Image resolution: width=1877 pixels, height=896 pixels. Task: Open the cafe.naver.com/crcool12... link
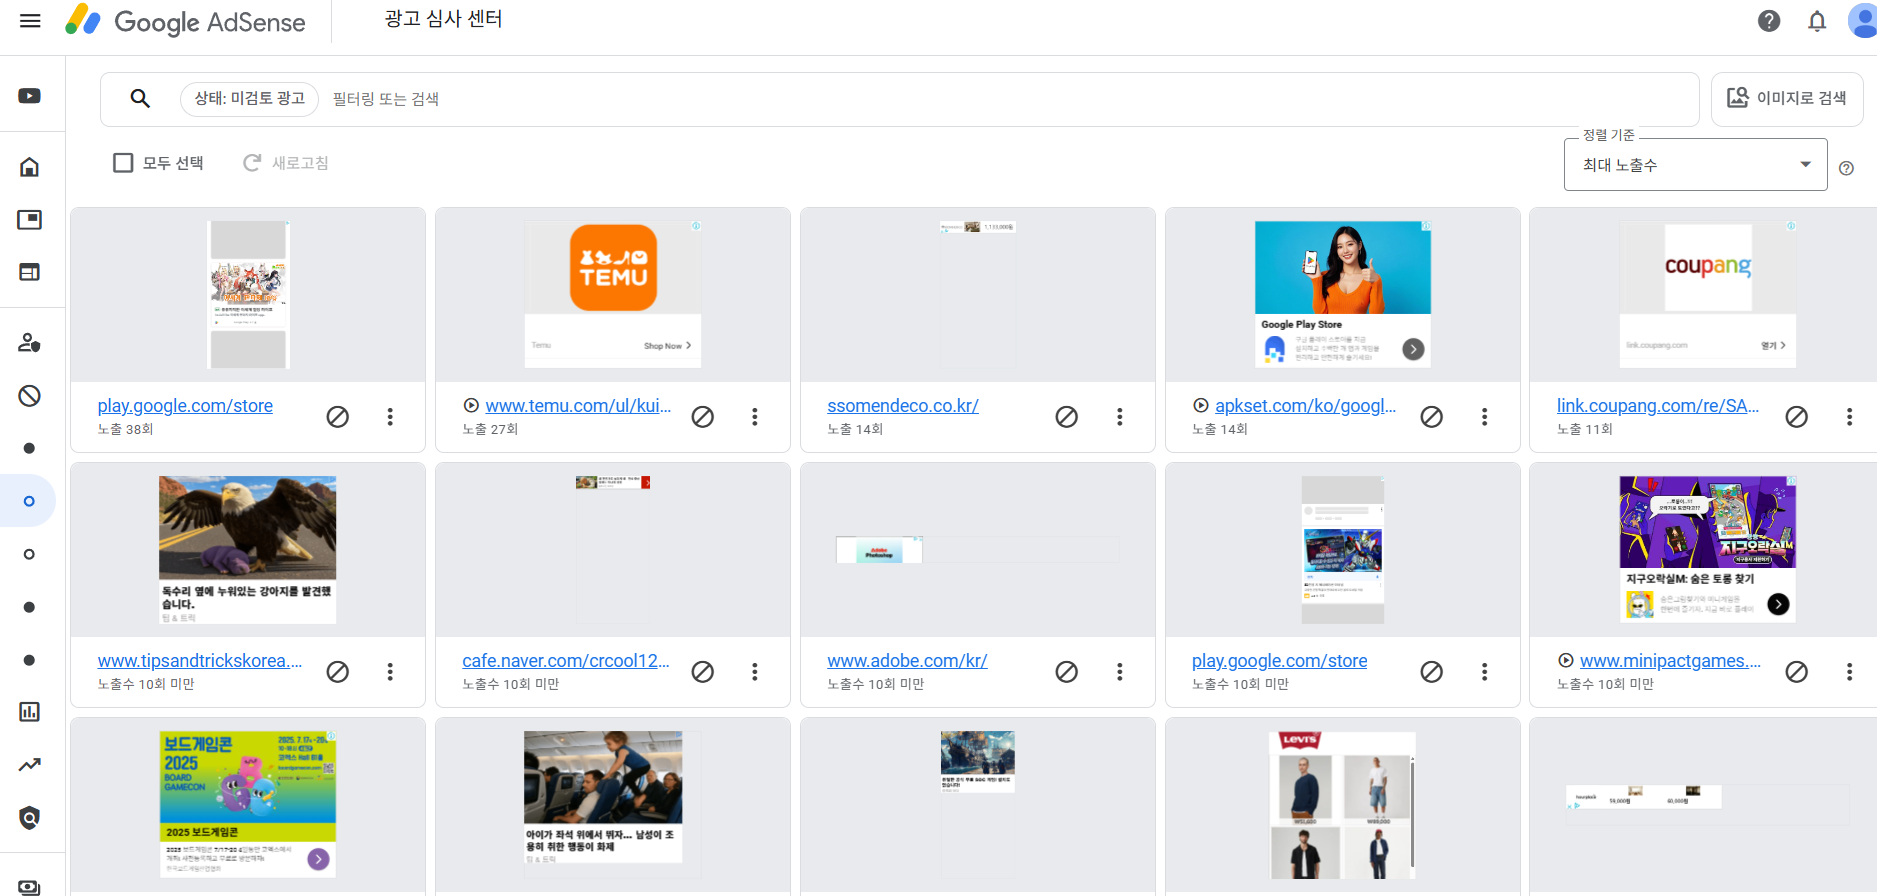(566, 661)
